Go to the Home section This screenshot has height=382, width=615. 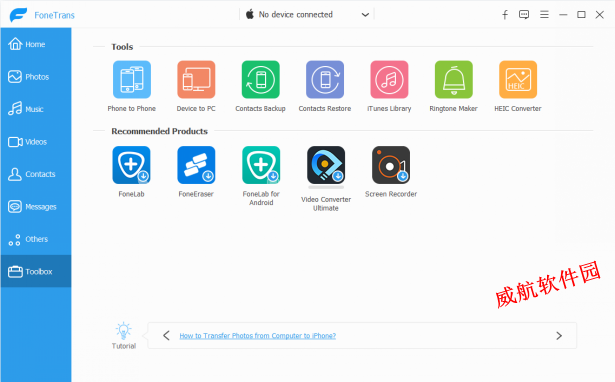click(36, 44)
